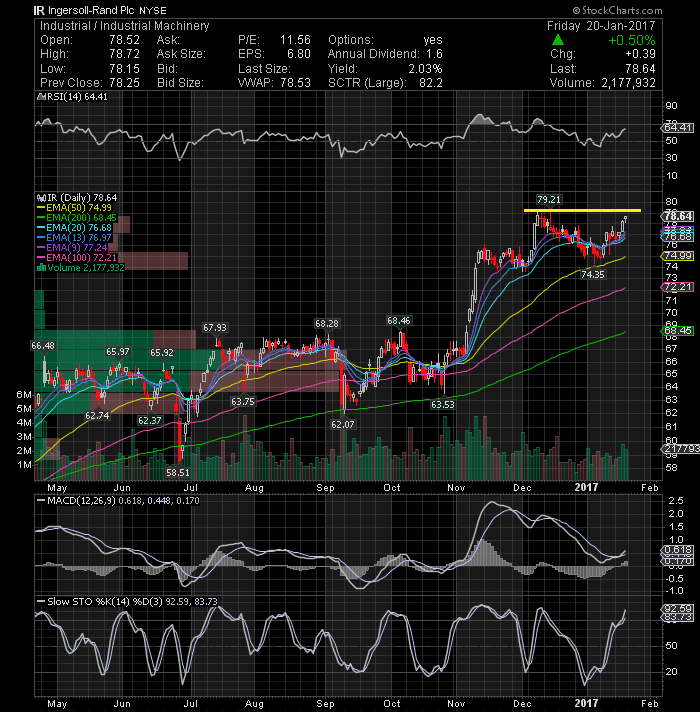Click the 0.618 tag on the MACD axis

(x=678, y=550)
